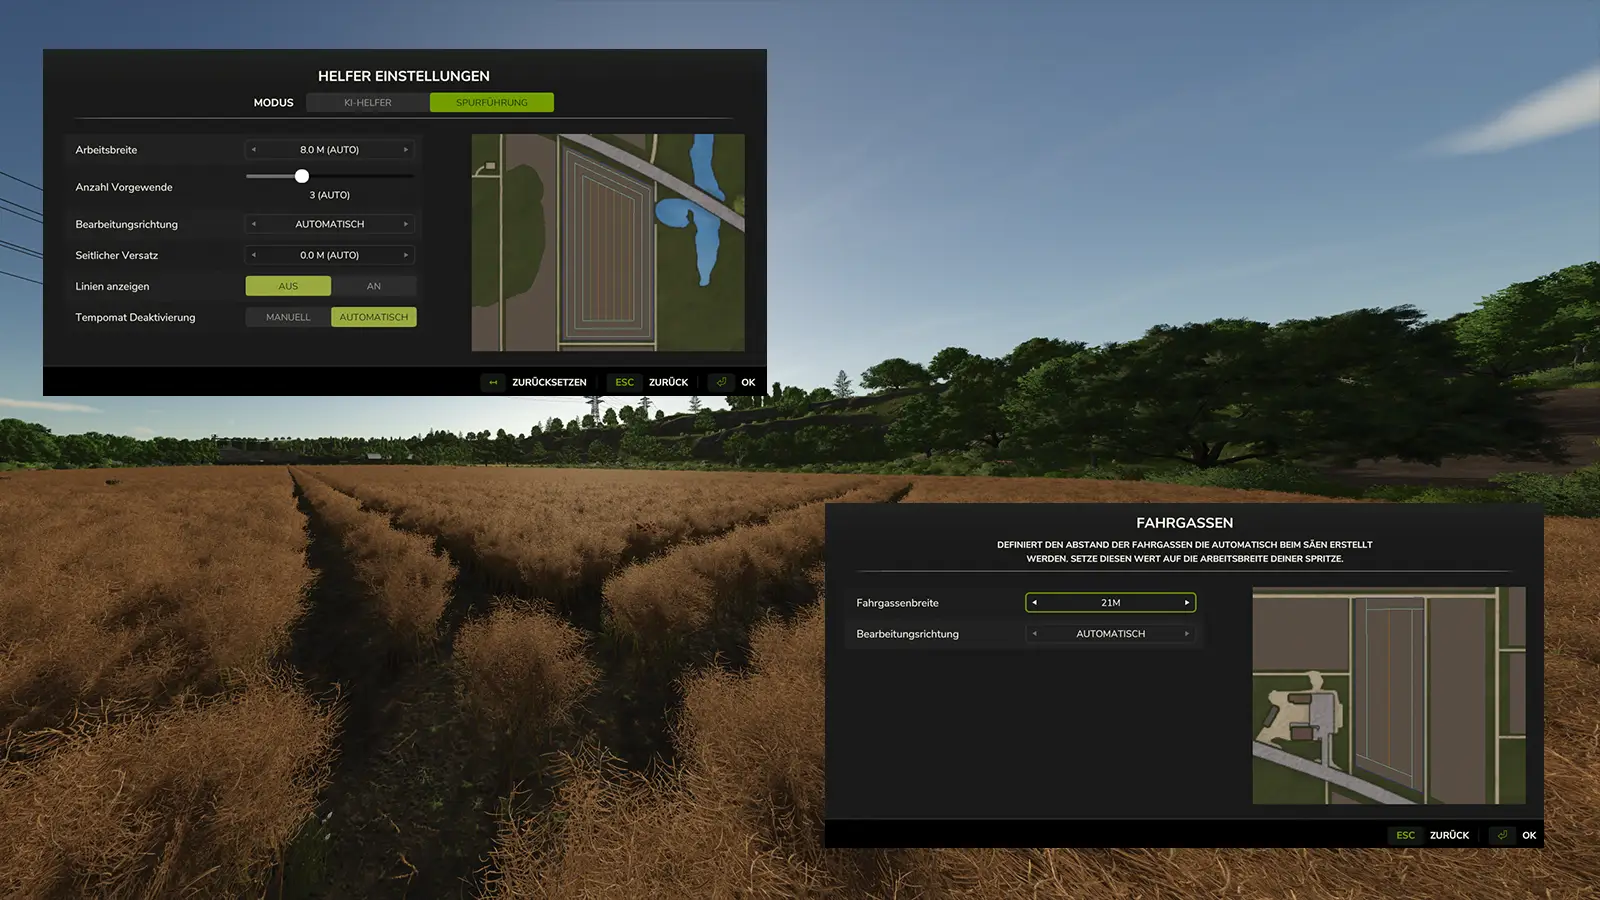Viewport: 1600px width, 900px height.
Task: Increase Seitlicher Versatz with right arrow
Action: [x=405, y=255]
